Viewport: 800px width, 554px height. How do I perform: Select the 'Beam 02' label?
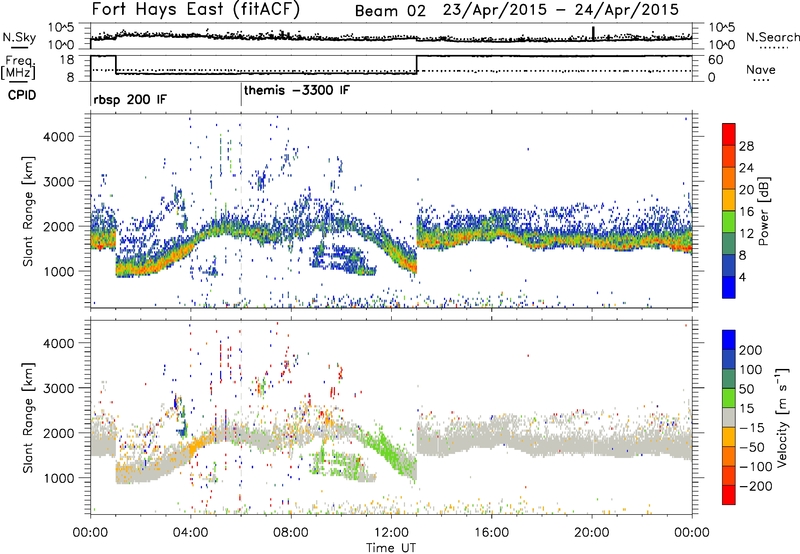pyautogui.click(x=390, y=11)
